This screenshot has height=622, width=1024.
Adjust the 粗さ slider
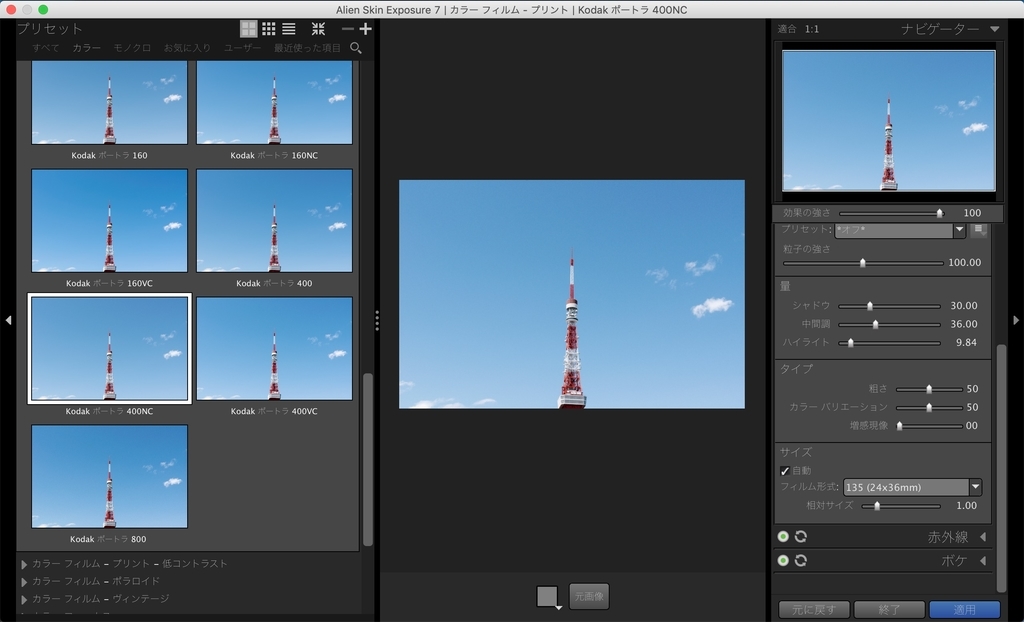(929, 389)
